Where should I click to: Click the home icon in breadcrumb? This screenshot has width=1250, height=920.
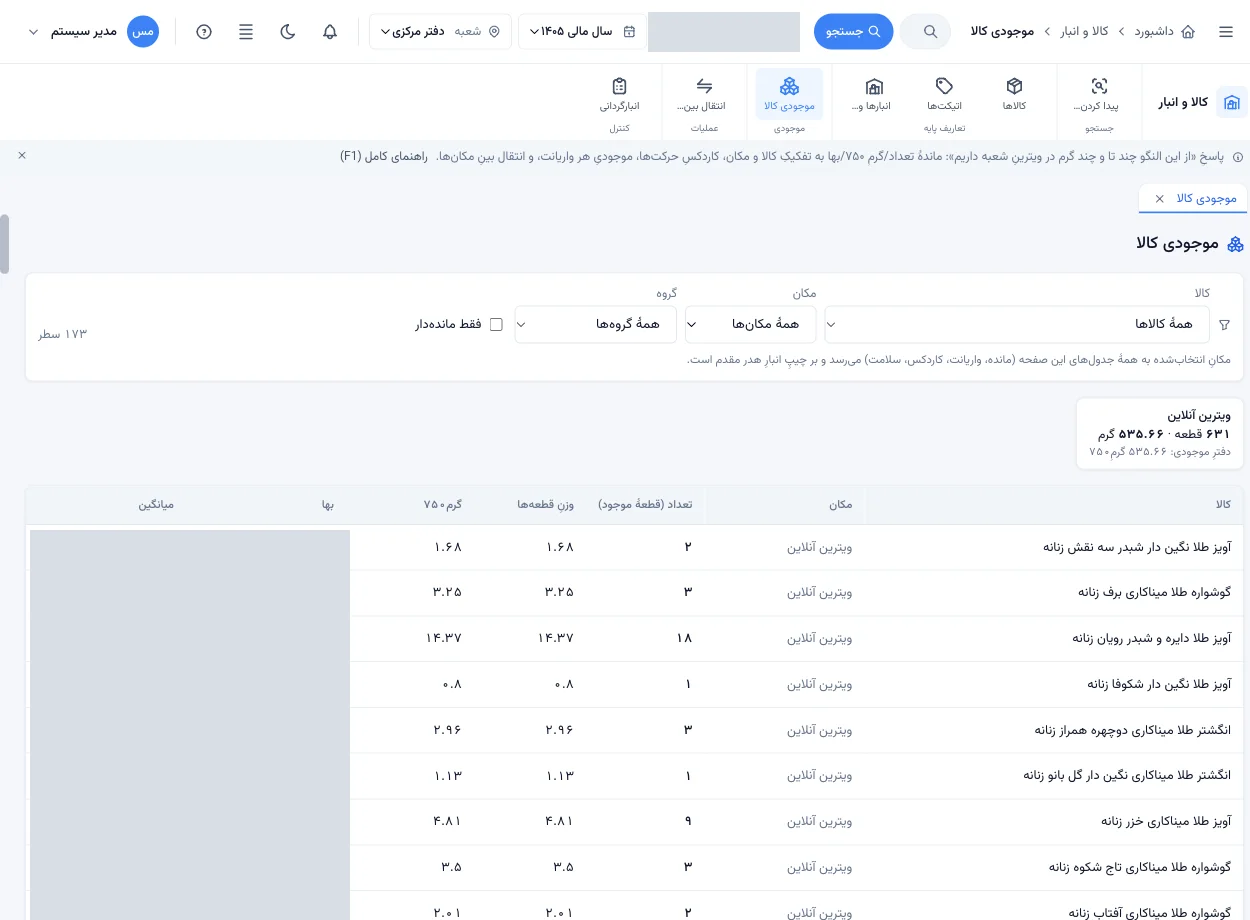click(x=1188, y=32)
